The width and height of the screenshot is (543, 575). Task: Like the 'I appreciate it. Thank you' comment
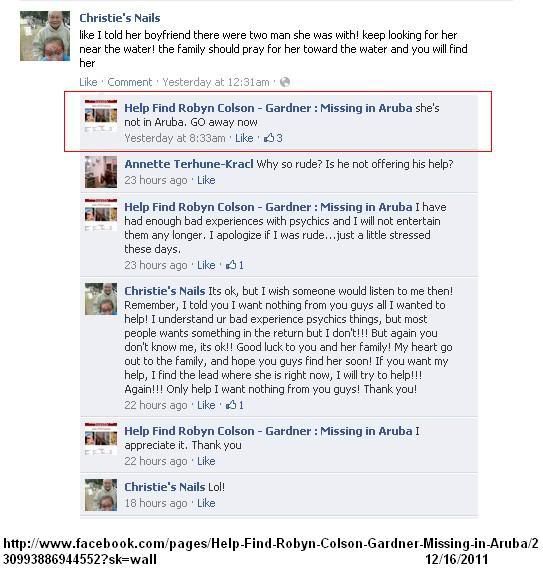pos(206,461)
